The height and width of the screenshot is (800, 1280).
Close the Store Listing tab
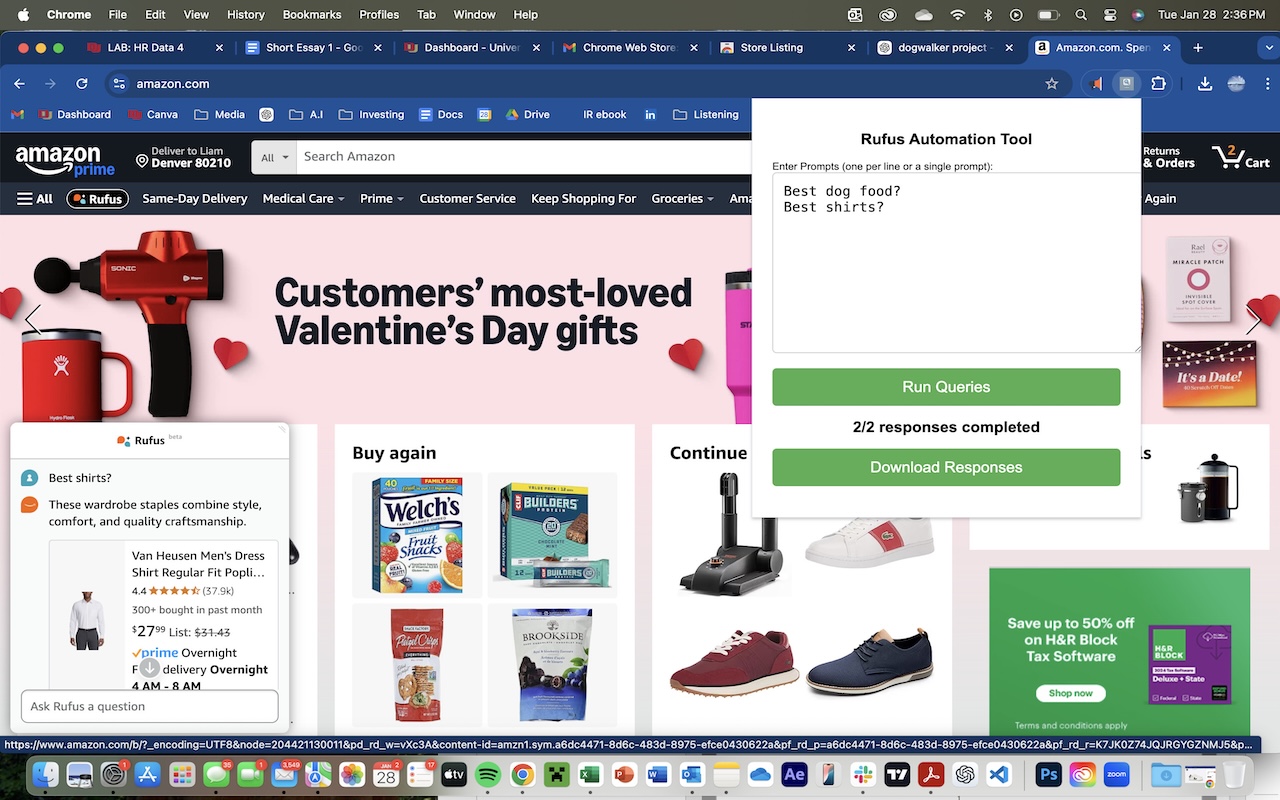(851, 47)
